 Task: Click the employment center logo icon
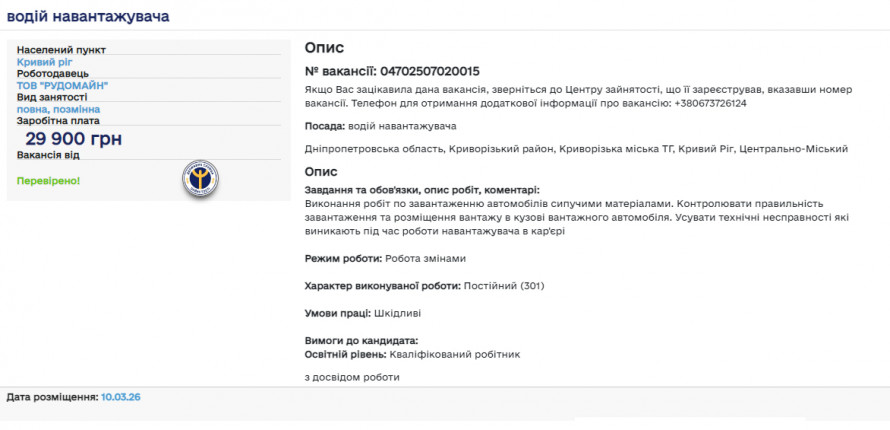[199, 178]
